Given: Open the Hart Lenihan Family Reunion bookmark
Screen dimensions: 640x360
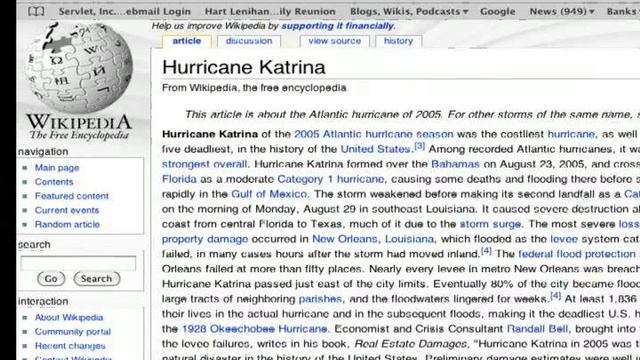Looking at the screenshot, I should point(270,11).
